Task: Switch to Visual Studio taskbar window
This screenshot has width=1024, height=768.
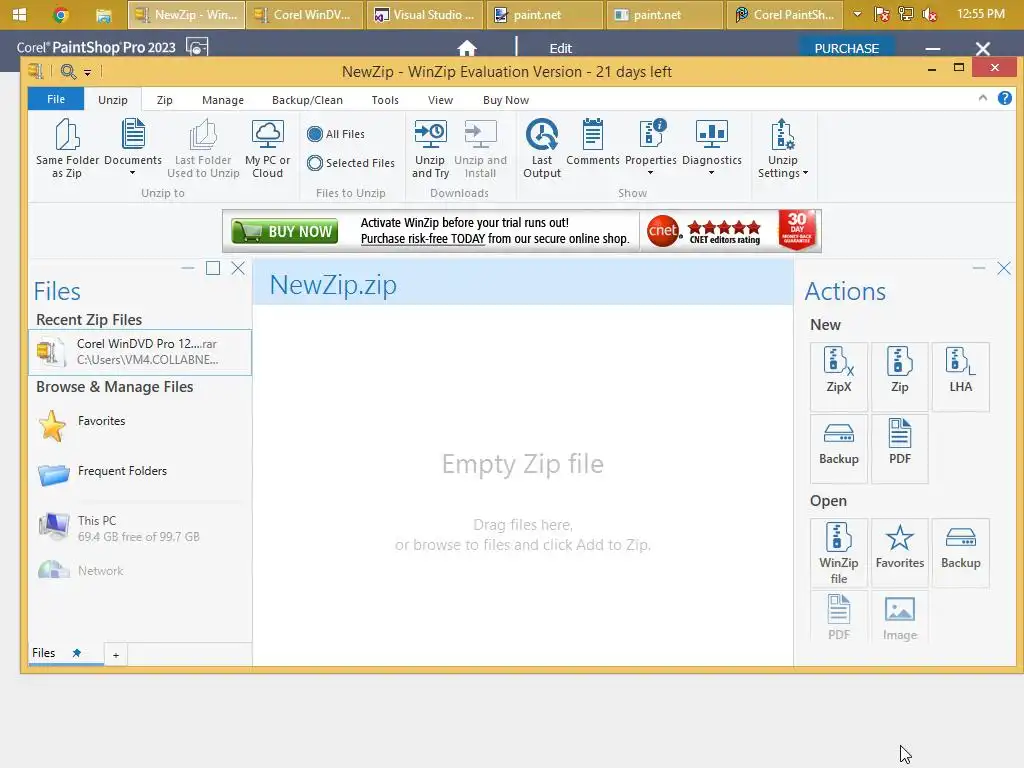Action: 425,14
